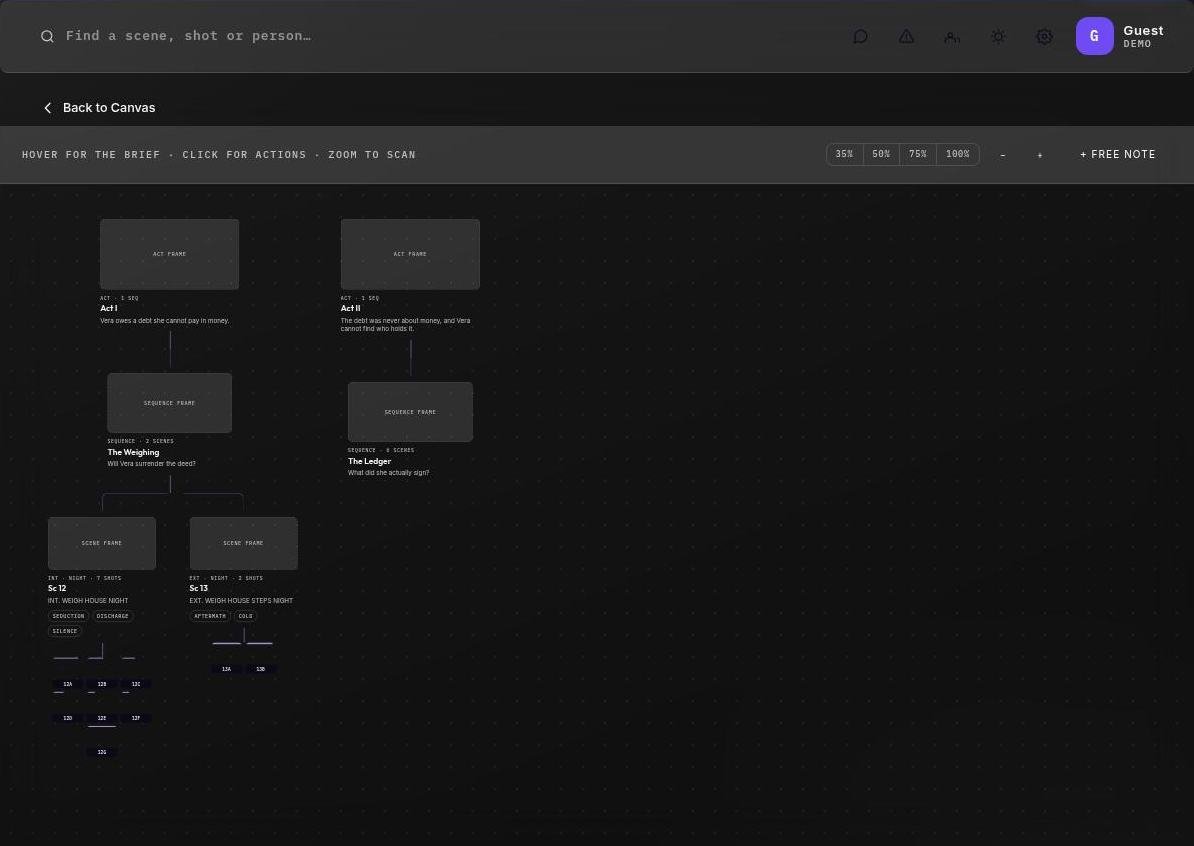
Task: Decrease zoom with the minus button
Action: click(x=1003, y=155)
